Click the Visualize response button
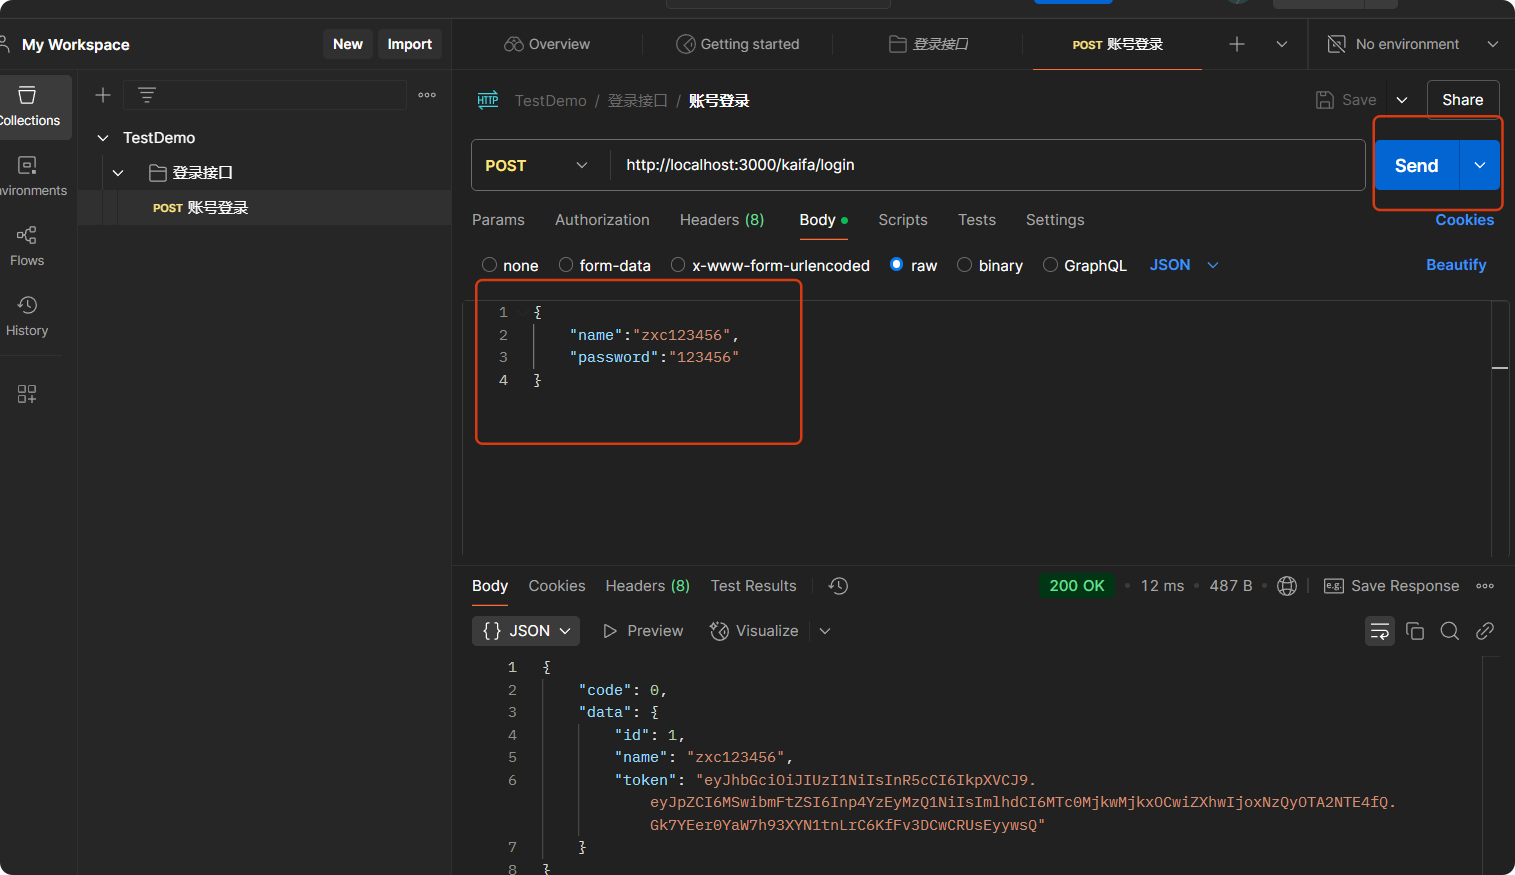Viewport: 1515px width, 875px height. [x=754, y=631]
